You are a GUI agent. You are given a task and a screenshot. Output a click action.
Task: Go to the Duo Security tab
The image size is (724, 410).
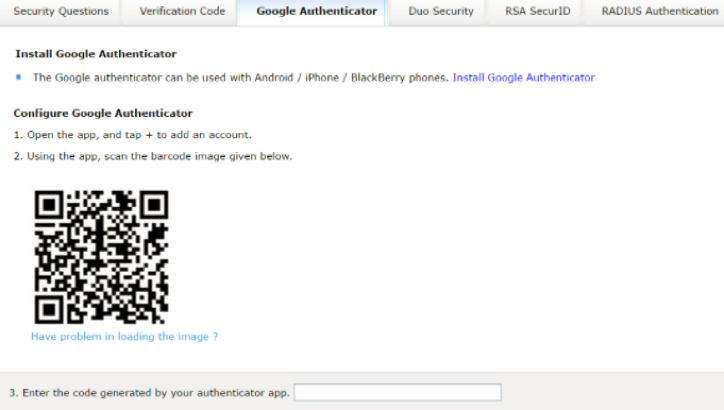click(x=441, y=11)
